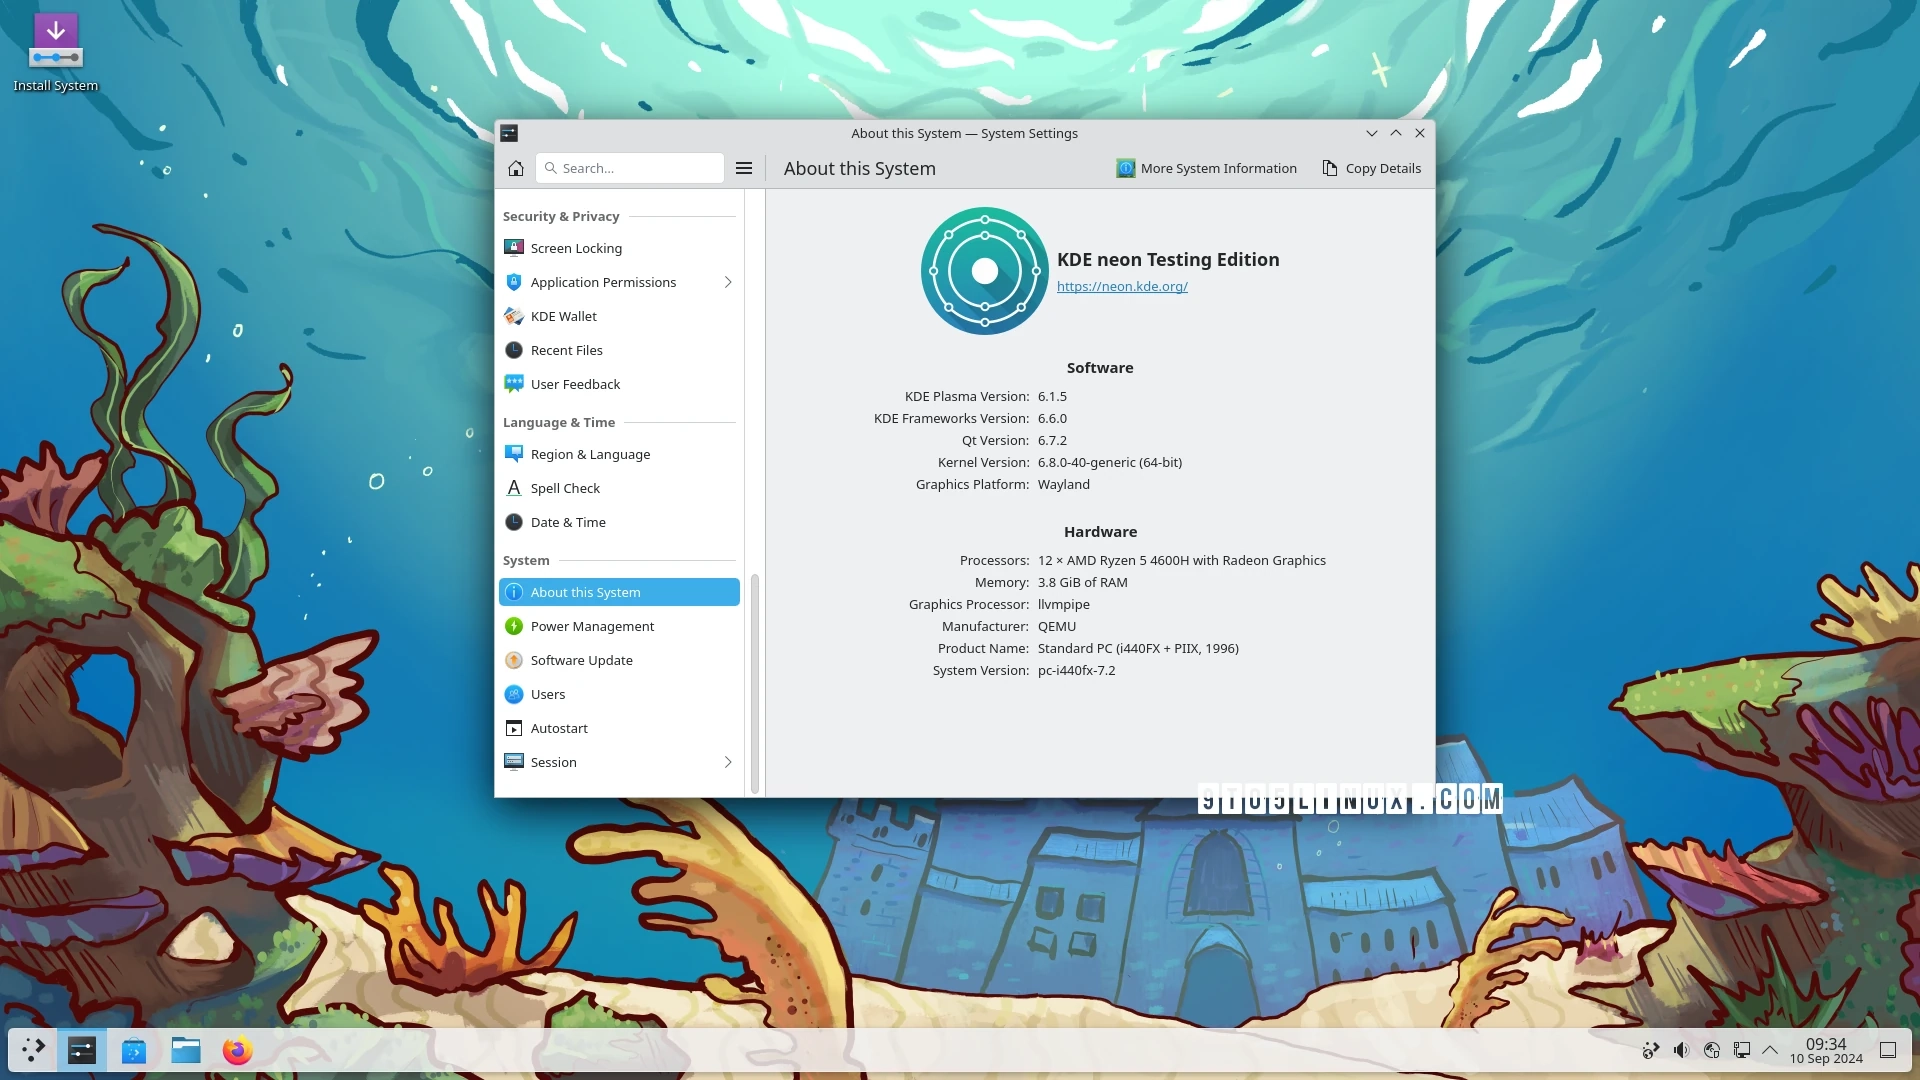Click the home icon in System Settings
This screenshot has height=1080, width=1920.
click(516, 168)
